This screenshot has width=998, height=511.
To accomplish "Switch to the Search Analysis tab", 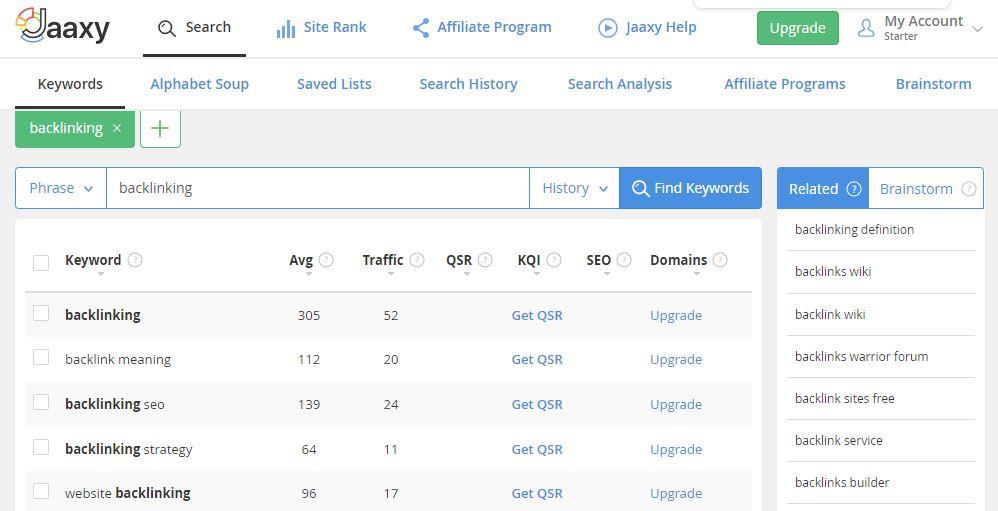I will [620, 84].
